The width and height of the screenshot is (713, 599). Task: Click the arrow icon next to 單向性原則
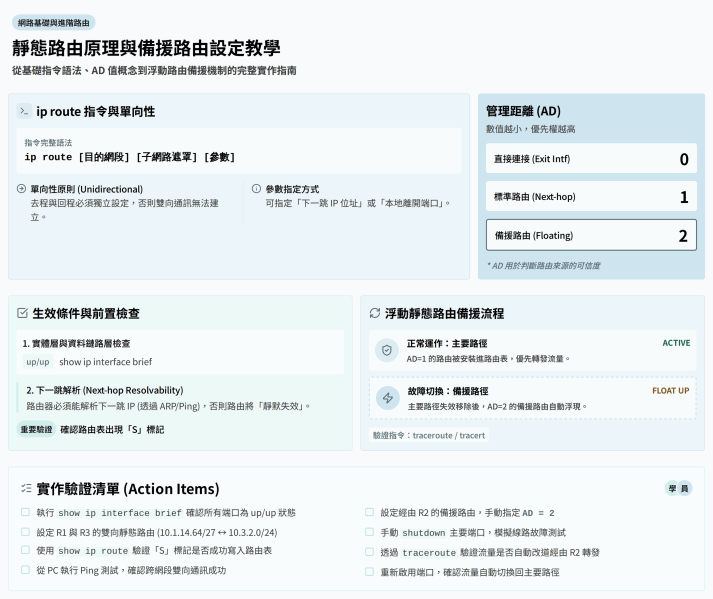pos(21,189)
